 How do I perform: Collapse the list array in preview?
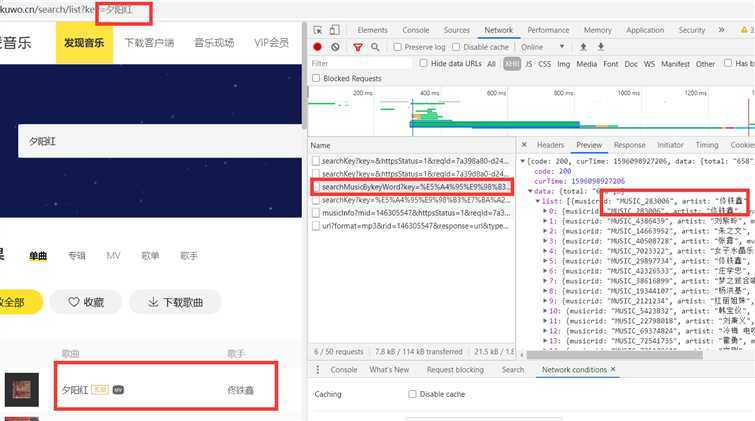click(538, 201)
